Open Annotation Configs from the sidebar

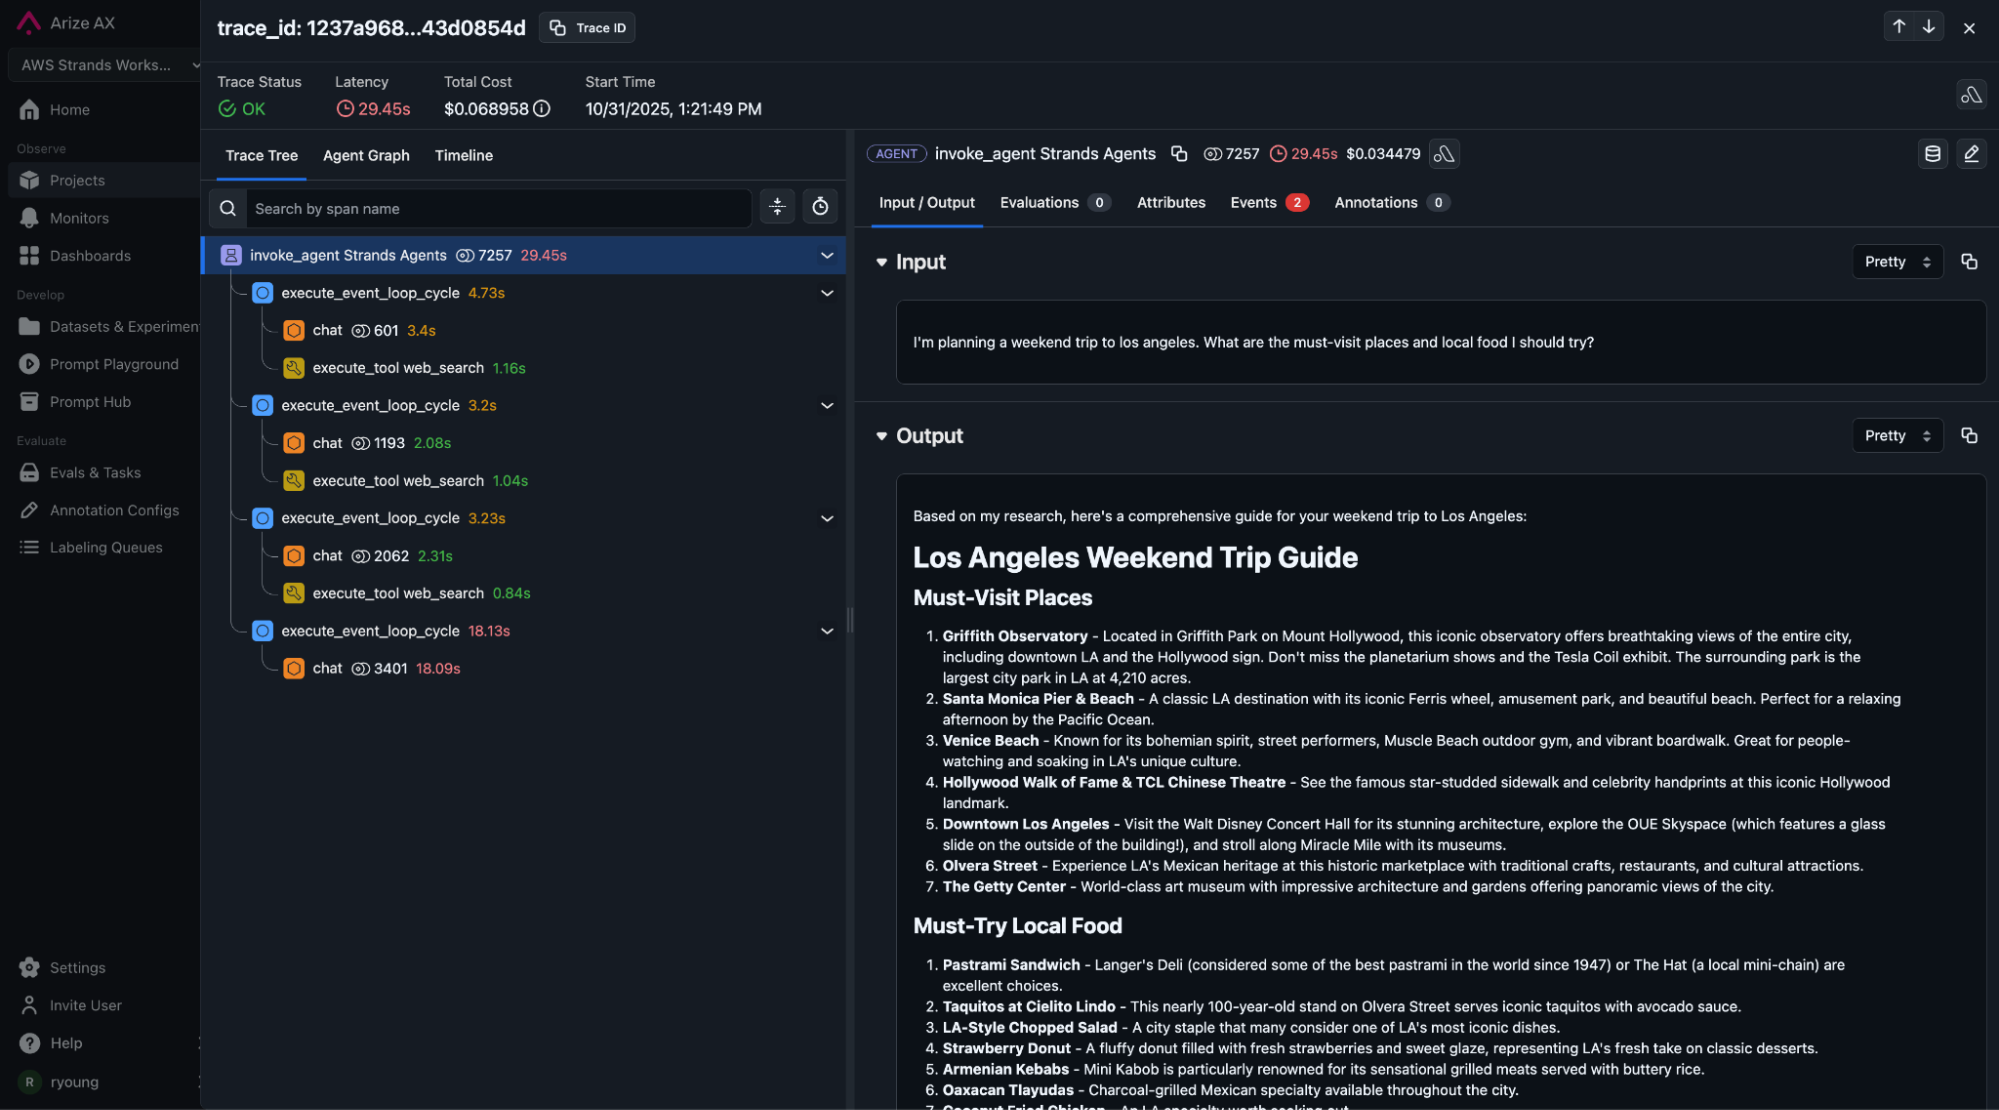coord(114,510)
